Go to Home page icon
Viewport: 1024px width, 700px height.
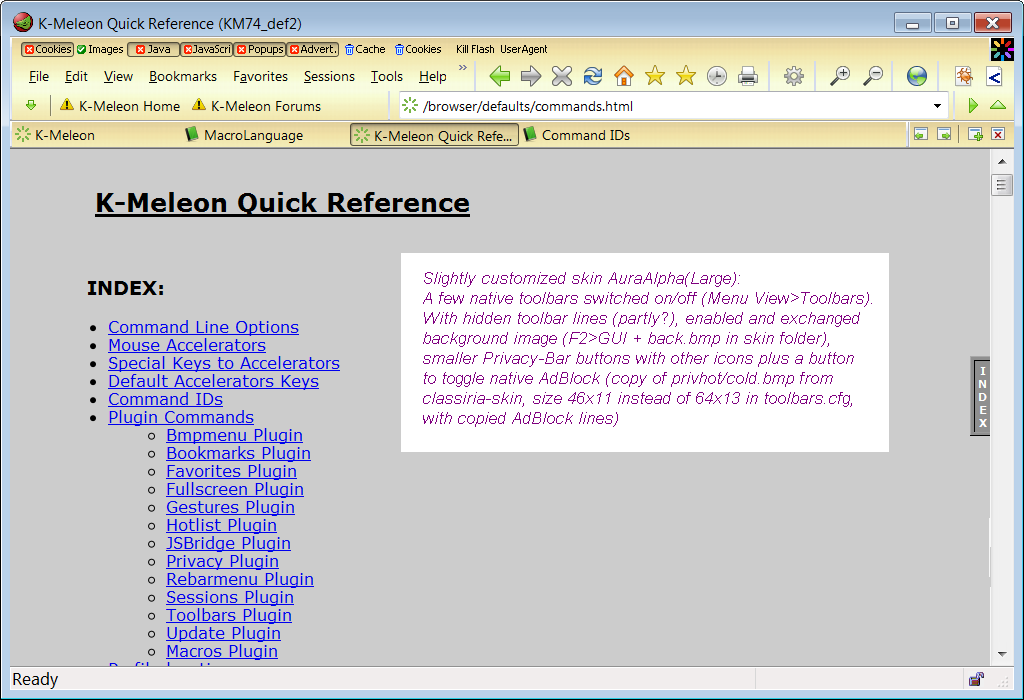(x=624, y=76)
